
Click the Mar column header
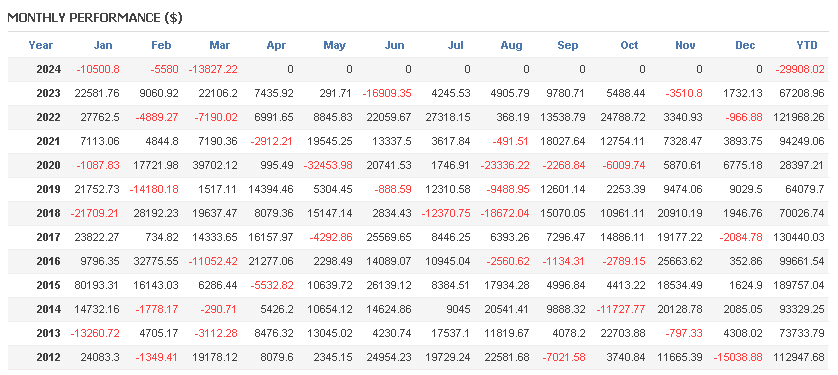(x=220, y=45)
